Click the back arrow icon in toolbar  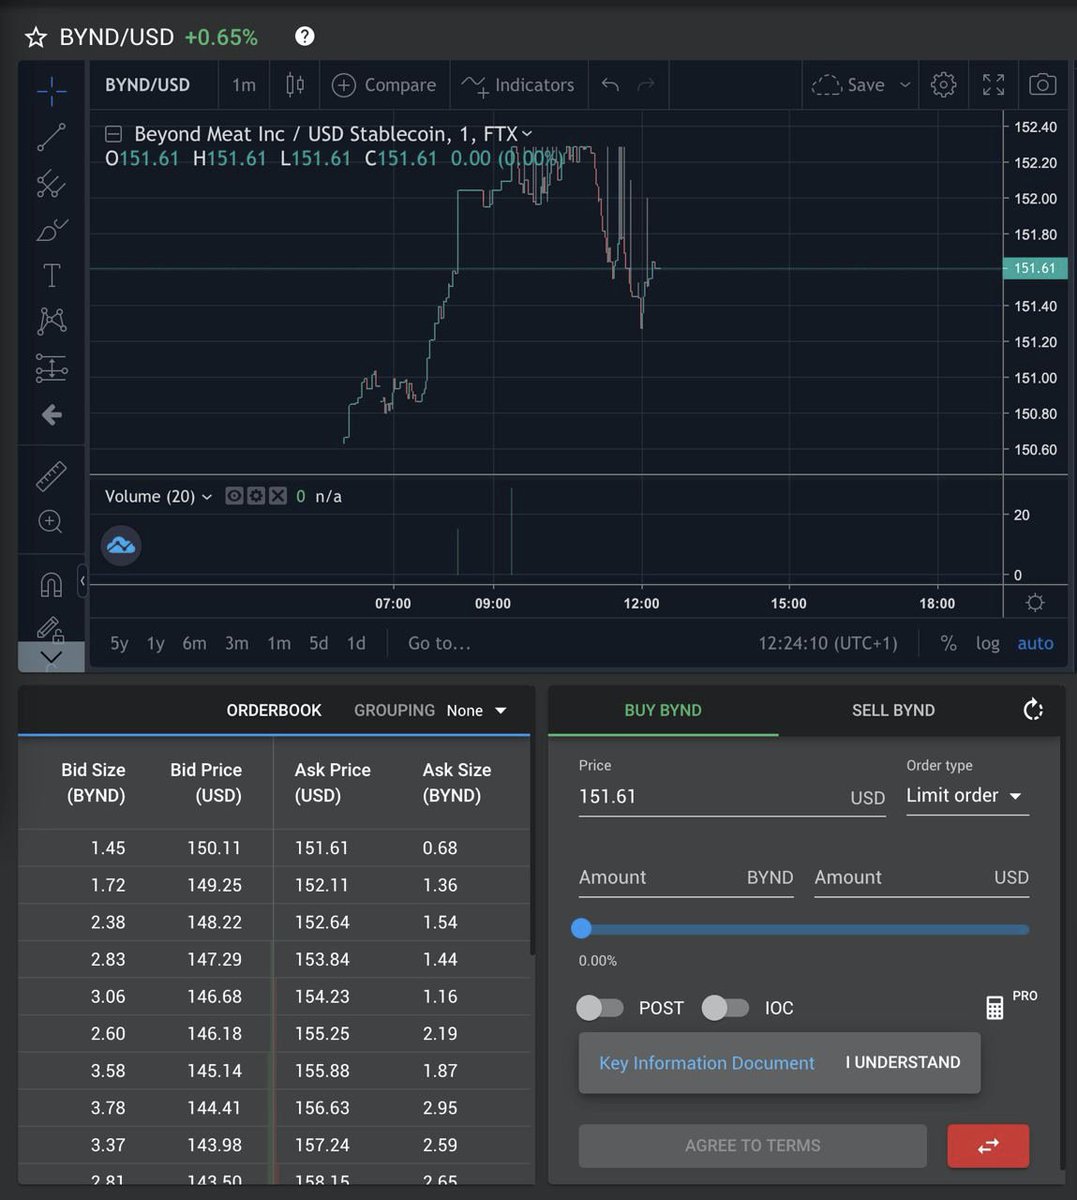[51, 415]
